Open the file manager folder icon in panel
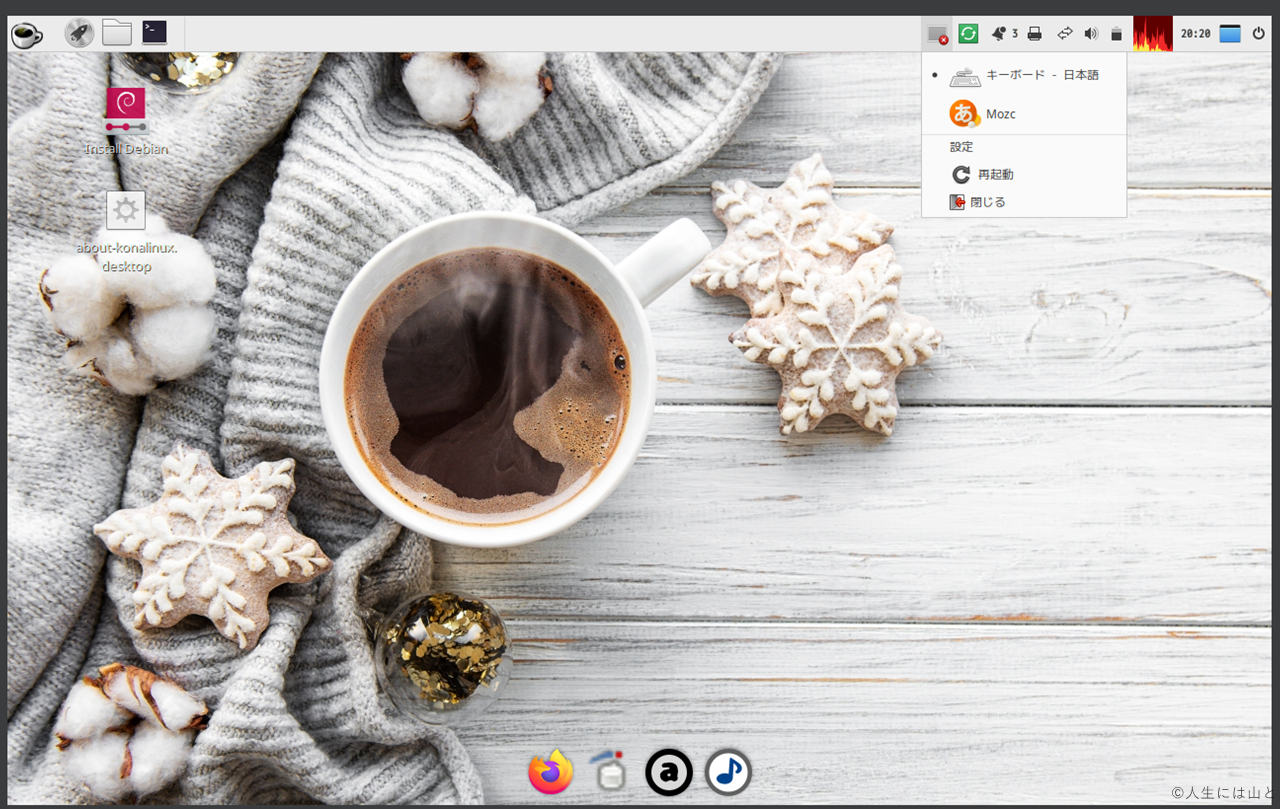Viewport: 1280px width, 809px height. click(117, 33)
